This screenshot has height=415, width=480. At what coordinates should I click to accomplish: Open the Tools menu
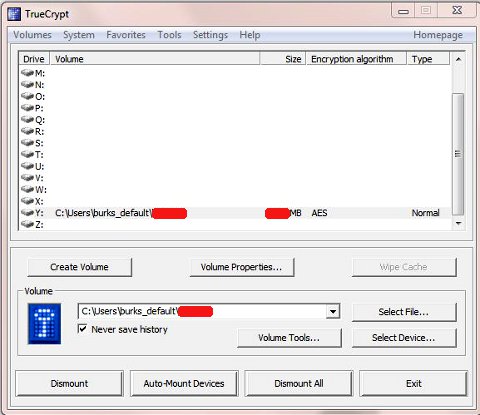[x=169, y=35]
